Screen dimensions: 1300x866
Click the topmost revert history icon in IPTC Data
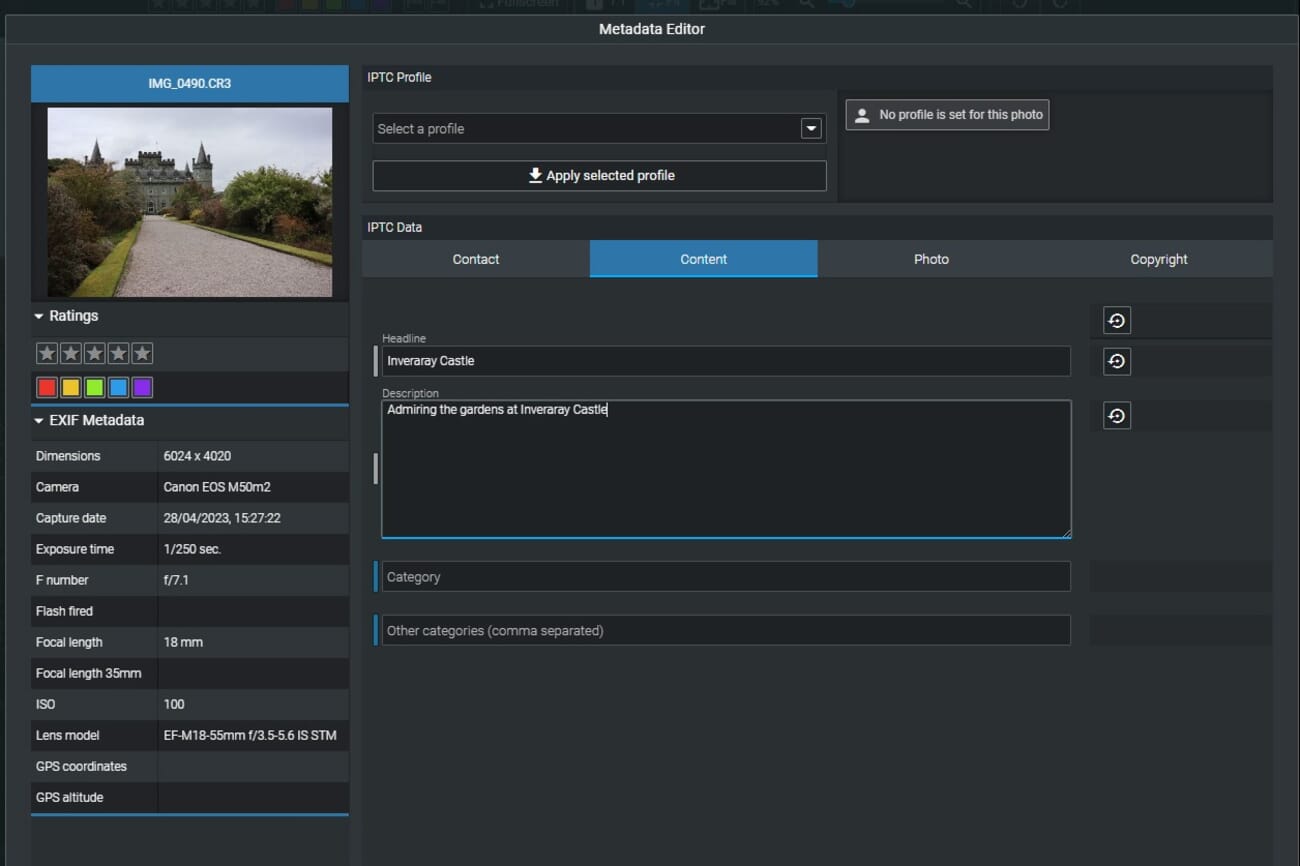click(x=1115, y=320)
